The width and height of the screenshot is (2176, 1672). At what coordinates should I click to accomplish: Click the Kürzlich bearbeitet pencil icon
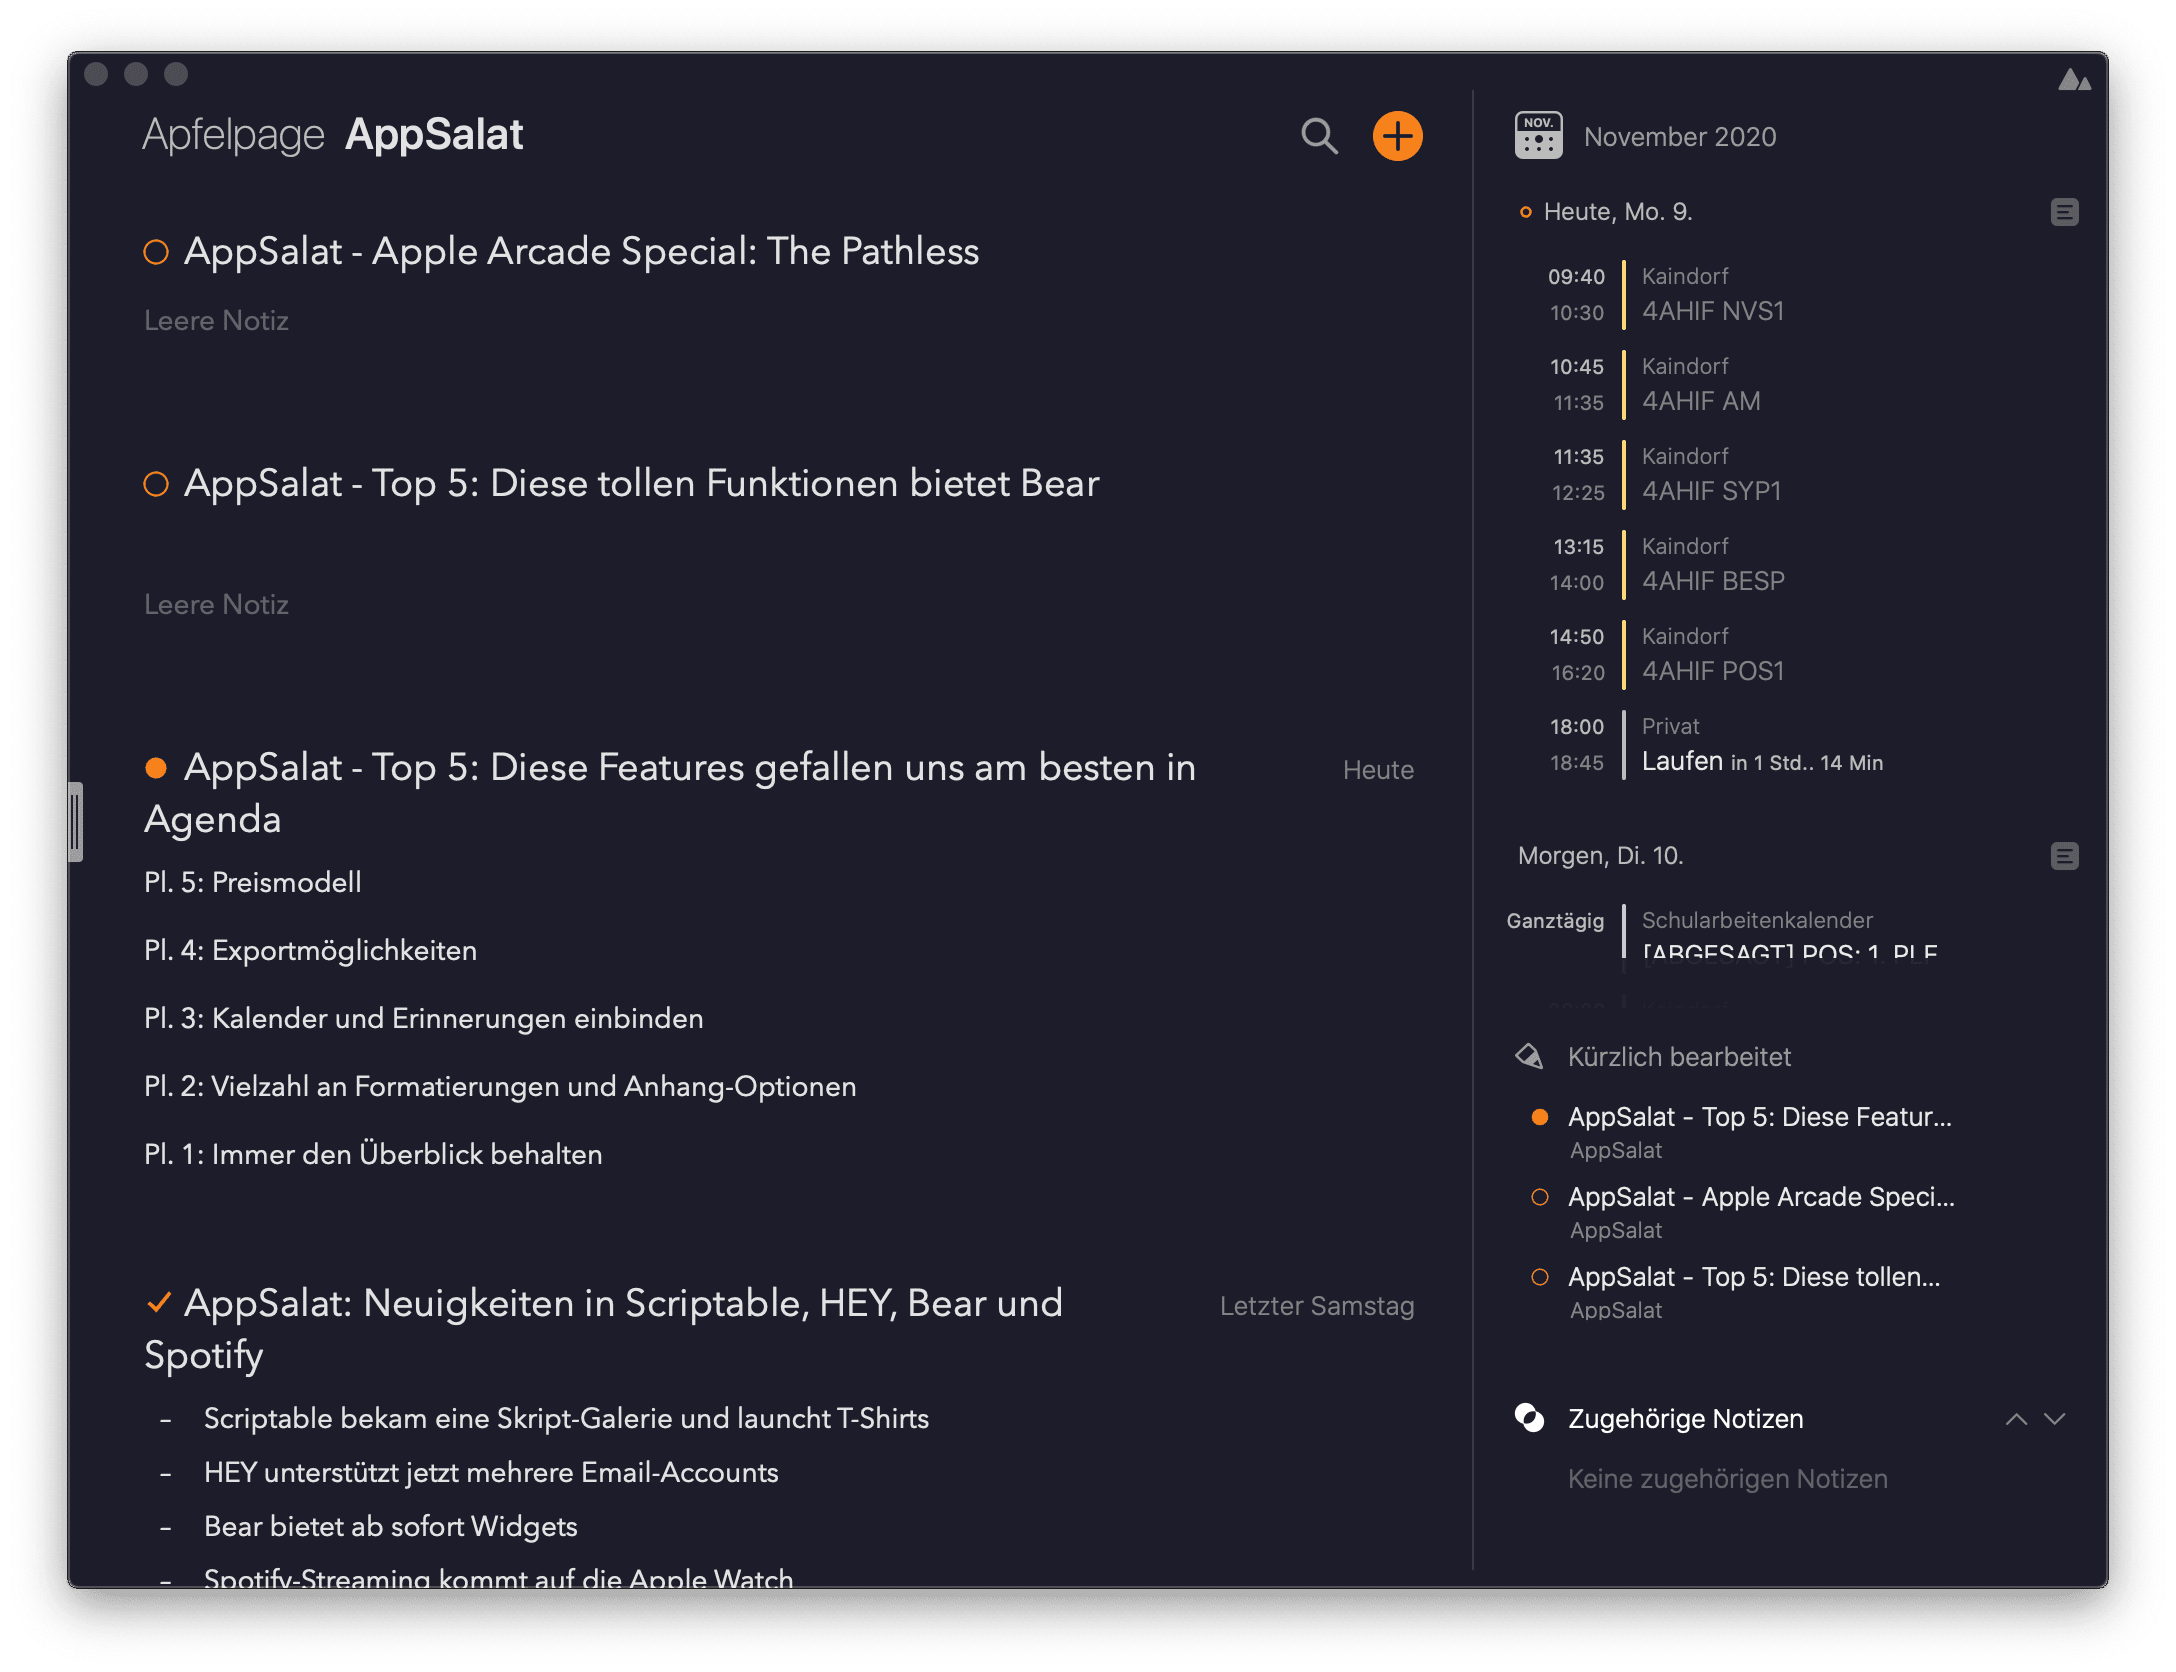1529,1057
